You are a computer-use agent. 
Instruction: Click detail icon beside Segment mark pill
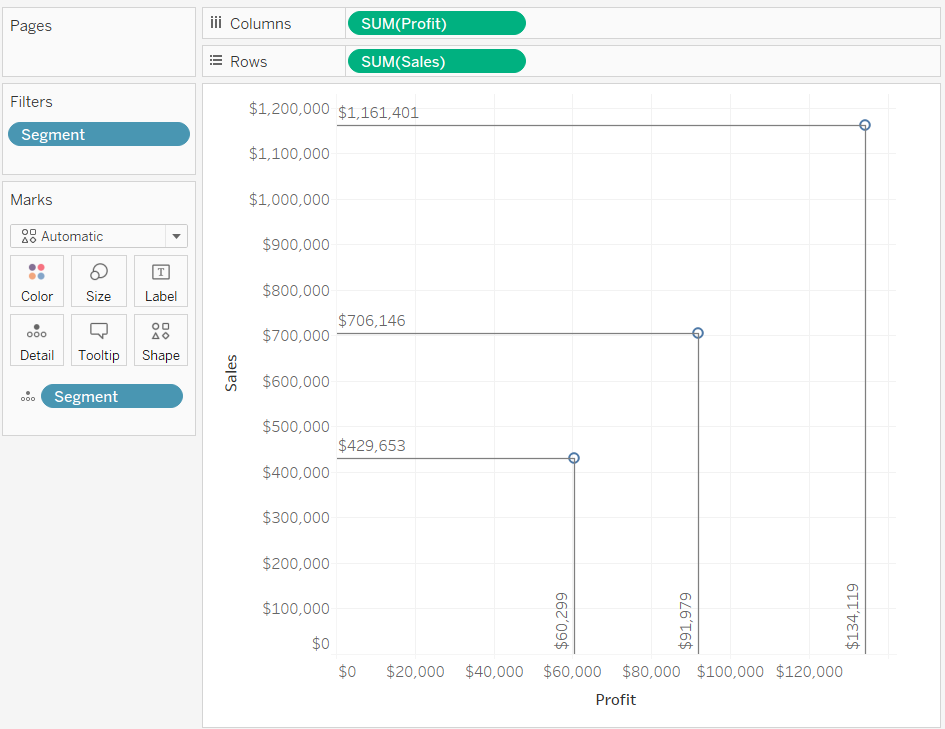pos(28,396)
